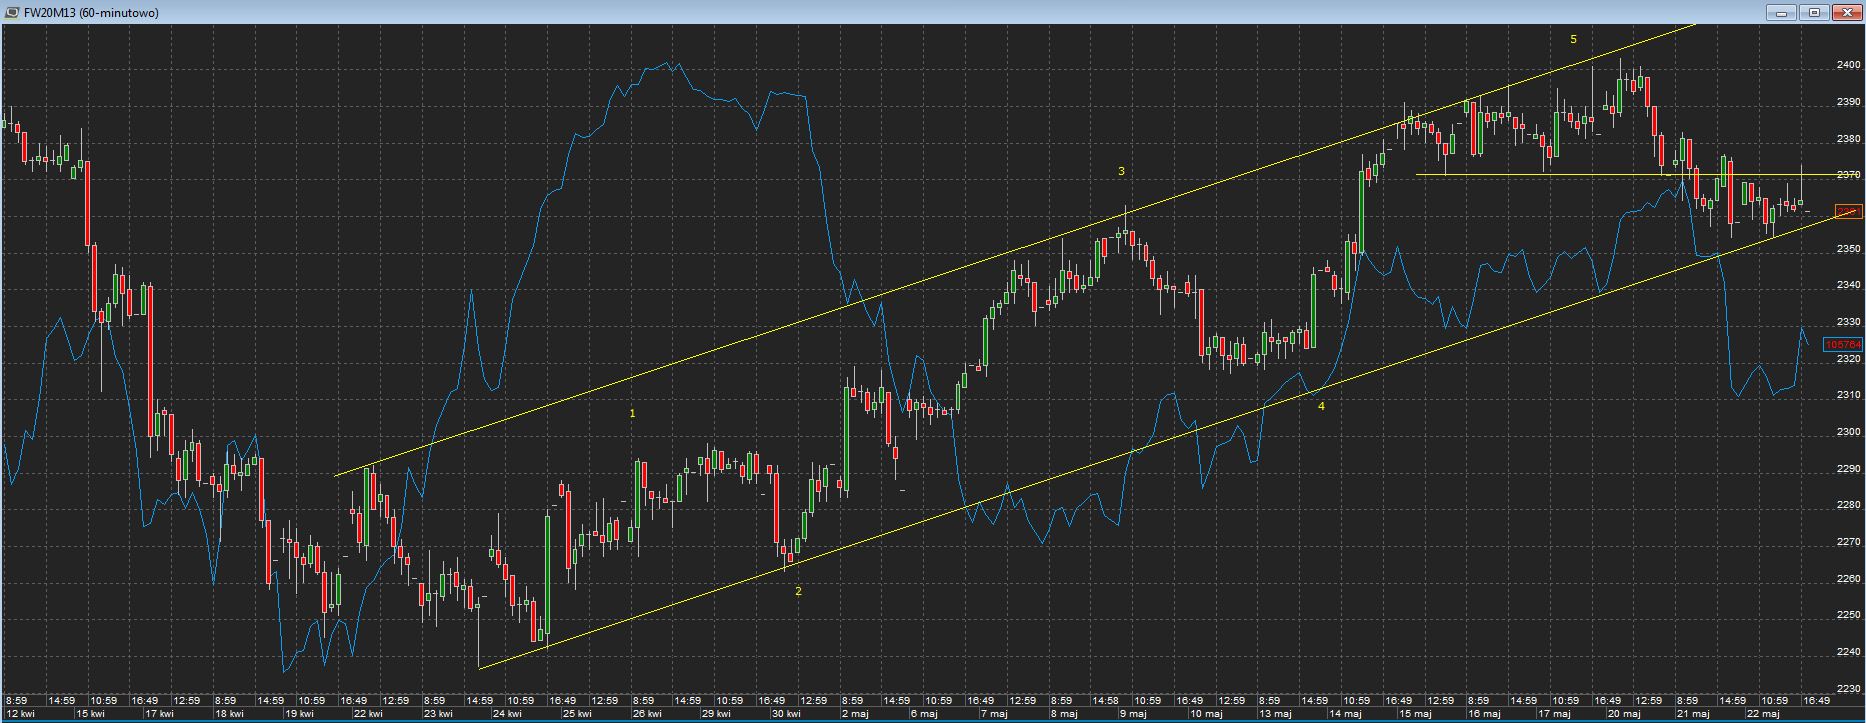Viewport: 1866px width, 723px height.
Task: Click the '14 maj' date label
Action: (x=1345, y=714)
